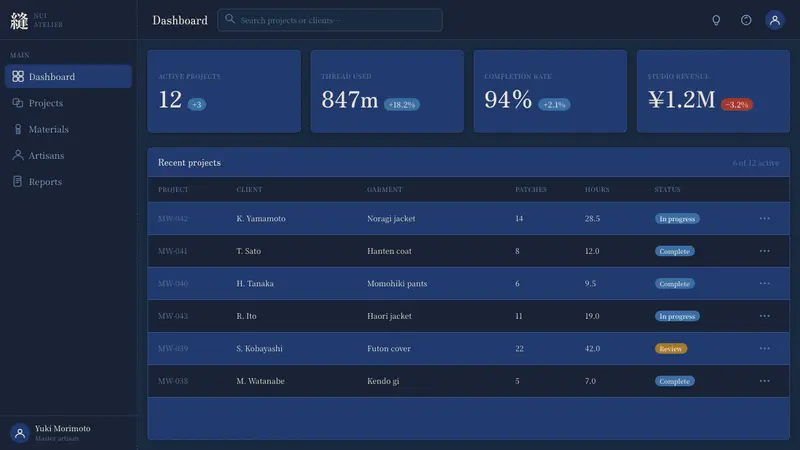Open the Artisans page
This screenshot has width=800, height=450.
click(68, 156)
